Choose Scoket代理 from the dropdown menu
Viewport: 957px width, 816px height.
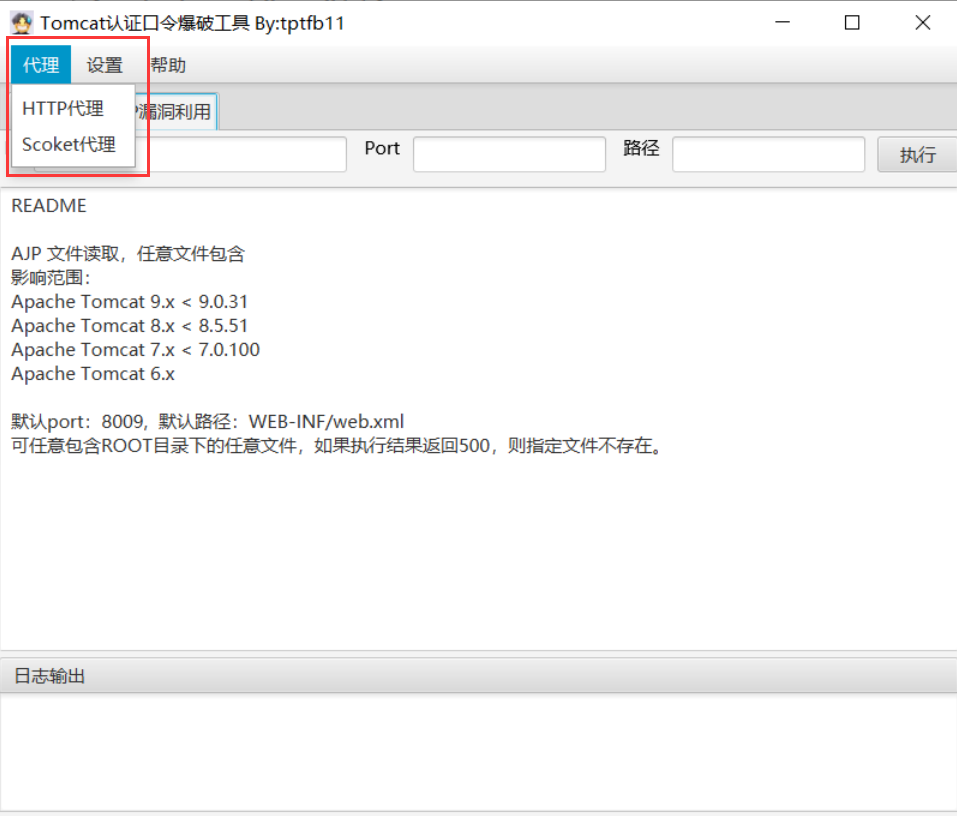pyautogui.click(x=73, y=145)
